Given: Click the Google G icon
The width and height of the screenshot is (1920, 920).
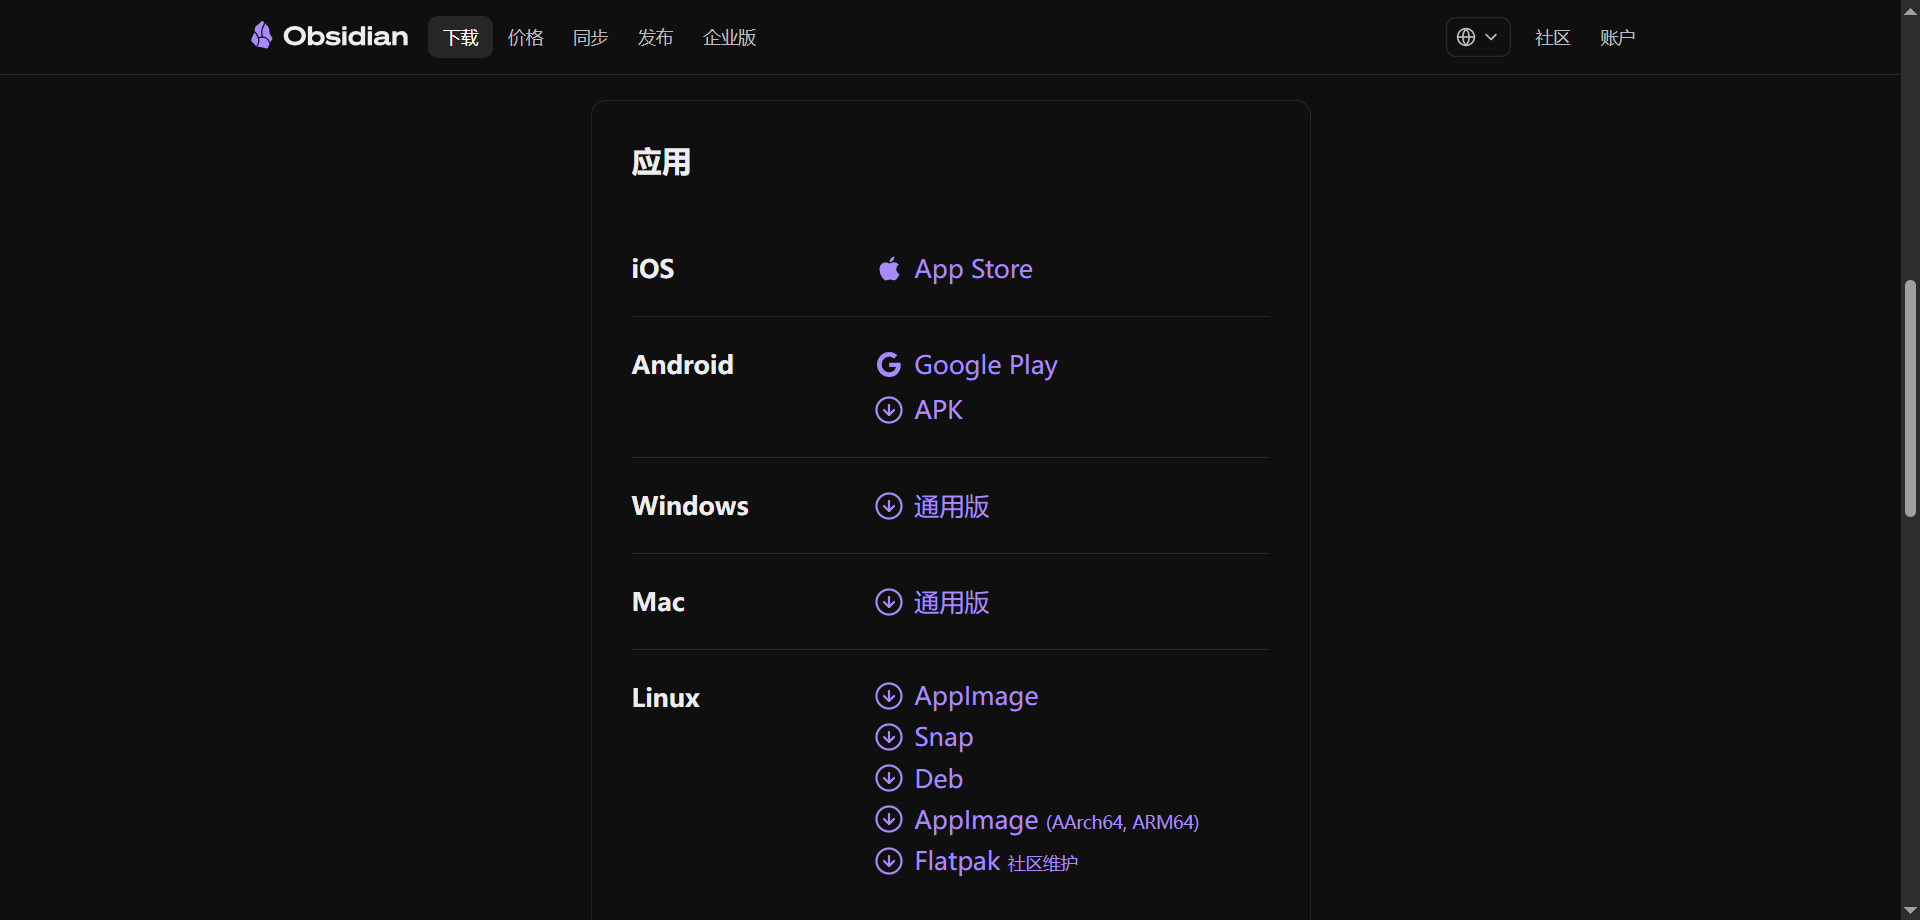Looking at the screenshot, I should [888, 365].
